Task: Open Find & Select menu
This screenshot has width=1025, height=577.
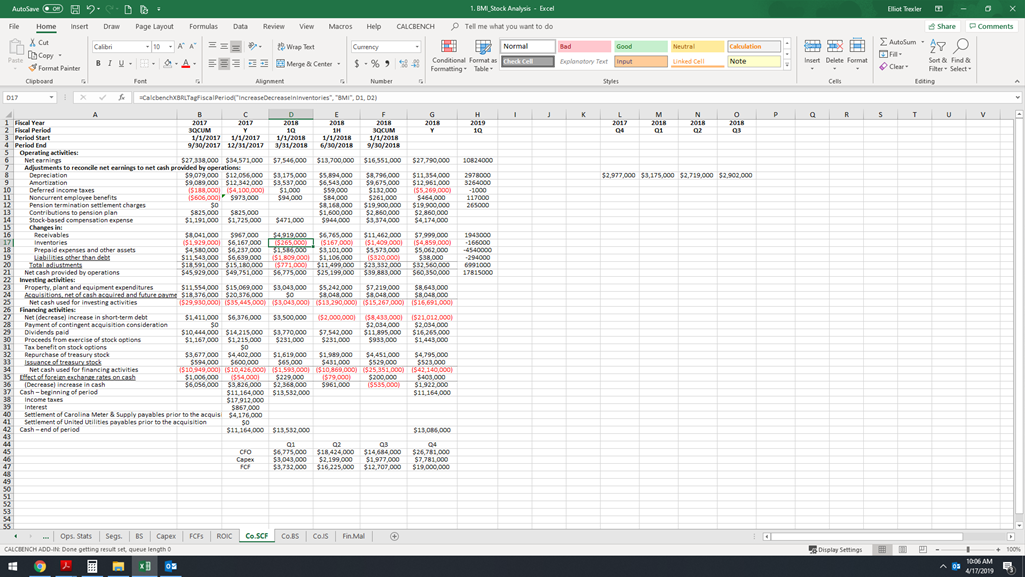Action: click(x=960, y=56)
